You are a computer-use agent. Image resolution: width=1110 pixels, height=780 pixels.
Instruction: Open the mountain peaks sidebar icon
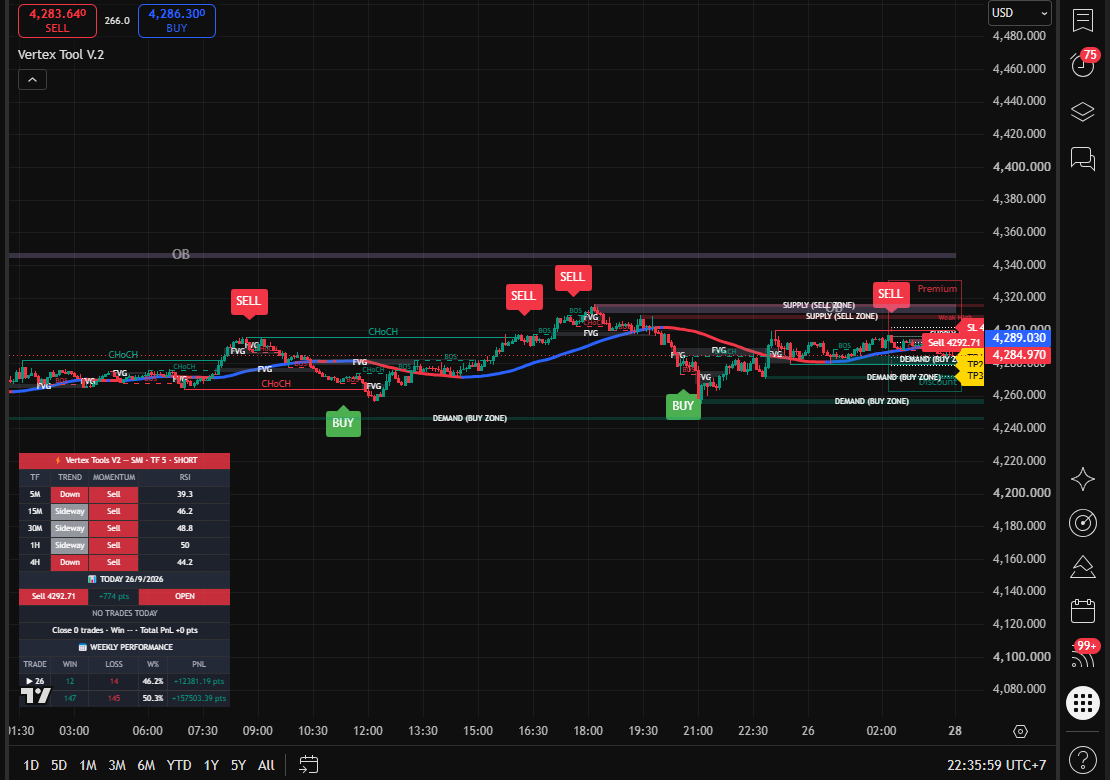1082,567
